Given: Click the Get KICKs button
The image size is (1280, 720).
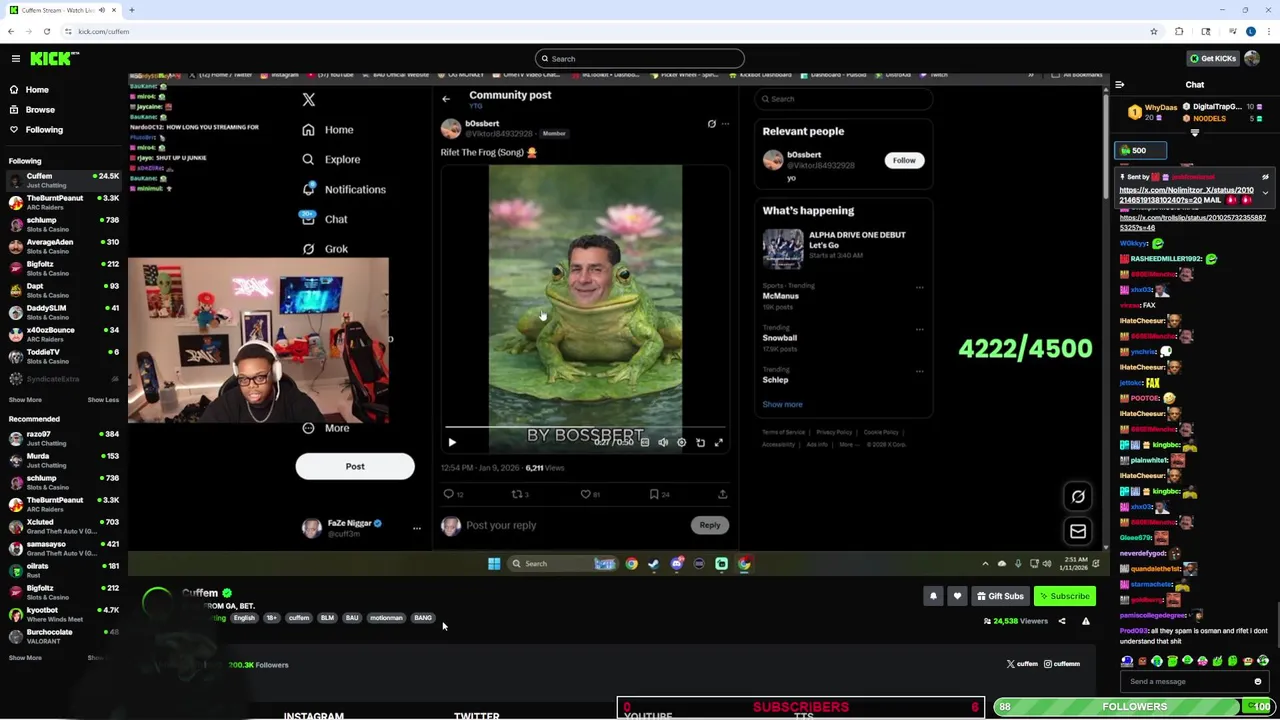Looking at the screenshot, I should click(1213, 59).
